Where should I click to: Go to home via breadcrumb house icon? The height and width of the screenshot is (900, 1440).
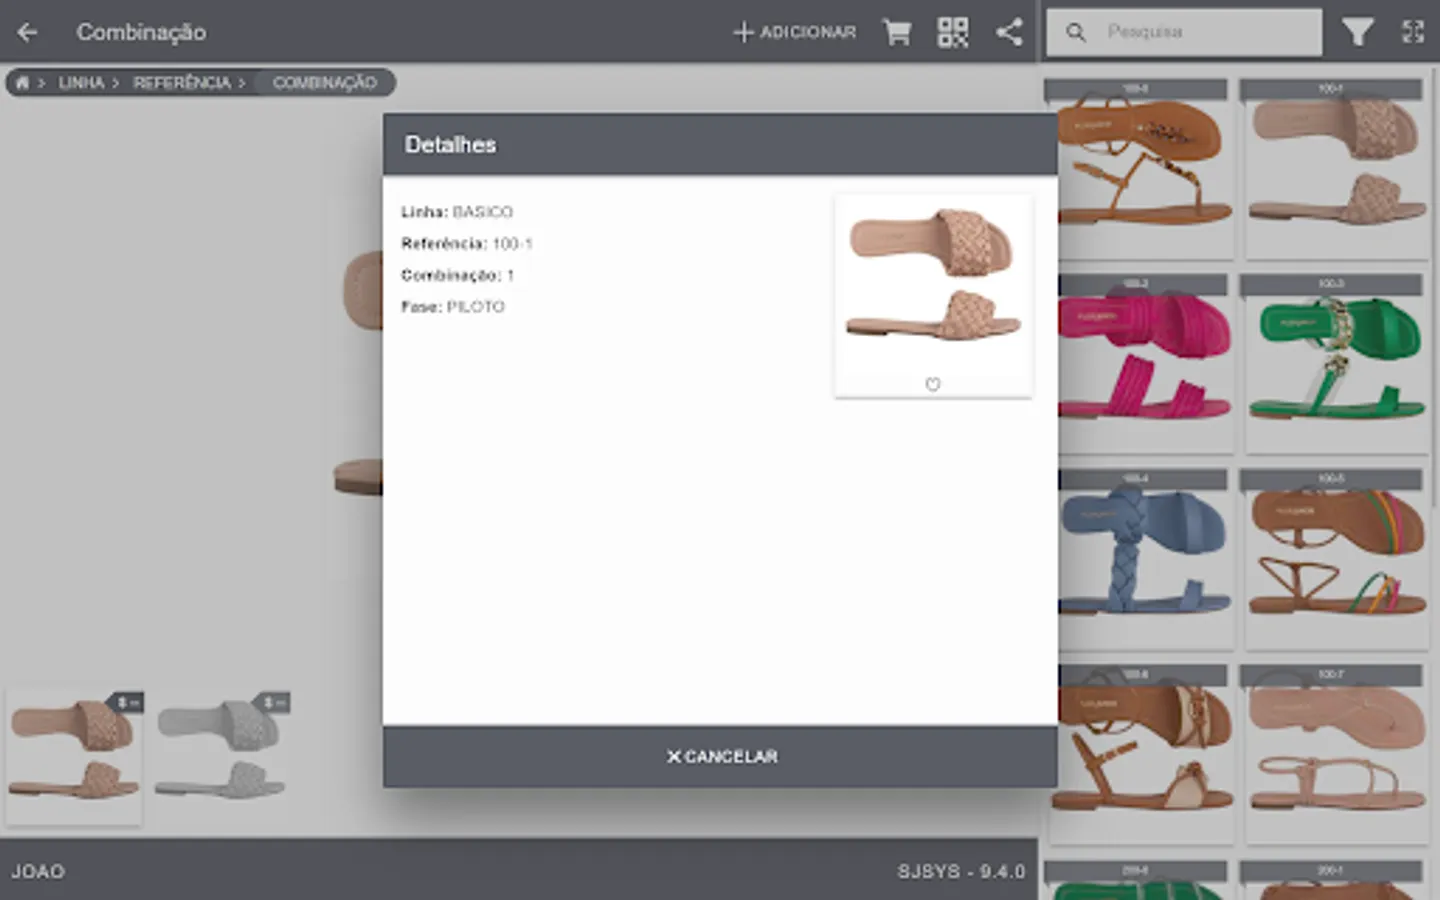click(x=22, y=82)
